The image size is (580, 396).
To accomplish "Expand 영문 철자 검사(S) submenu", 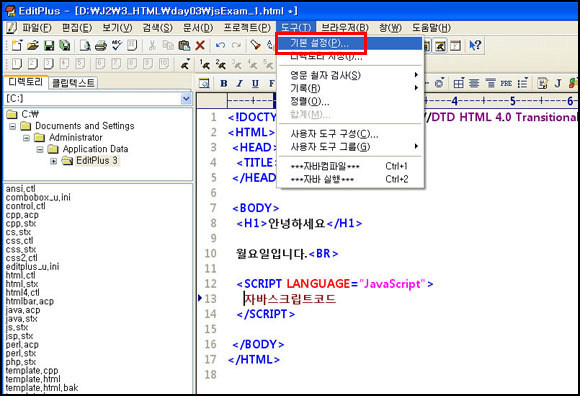I will coord(350,75).
